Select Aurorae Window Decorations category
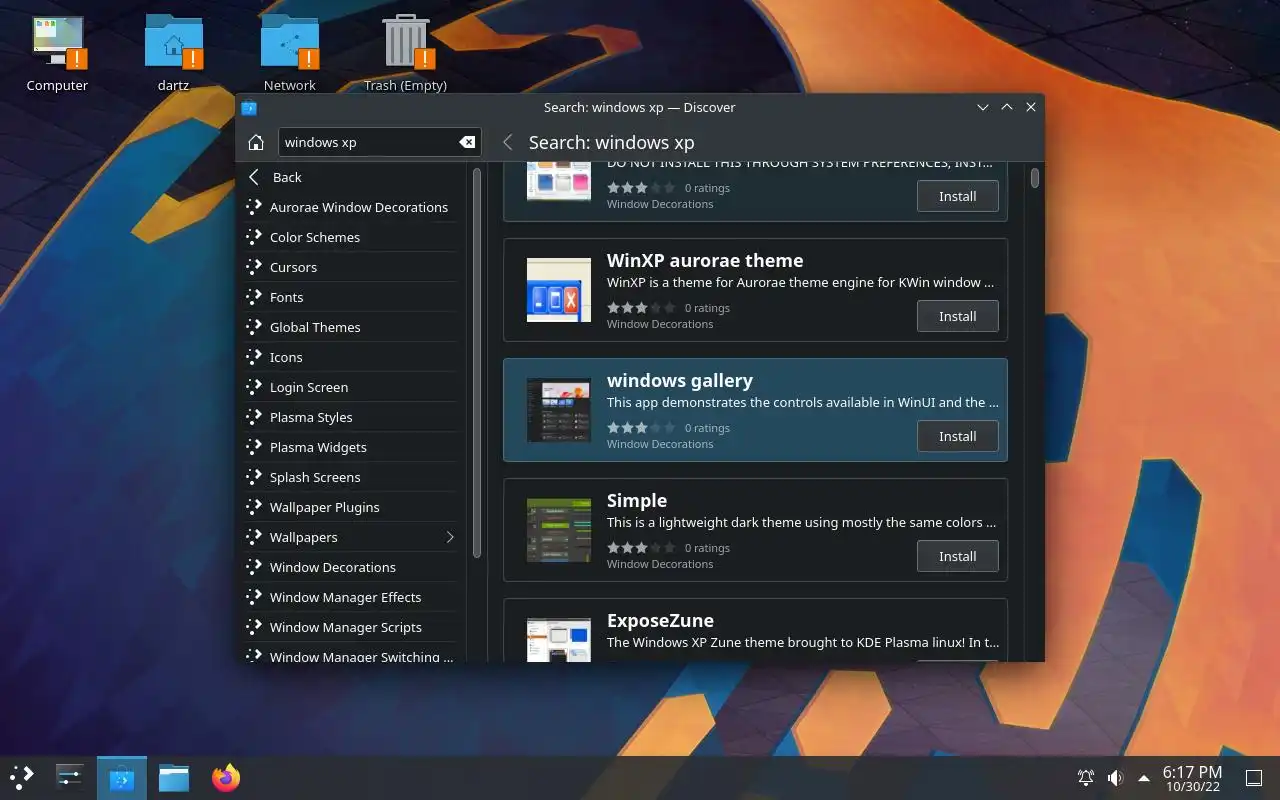This screenshot has height=800, width=1280. click(351, 207)
